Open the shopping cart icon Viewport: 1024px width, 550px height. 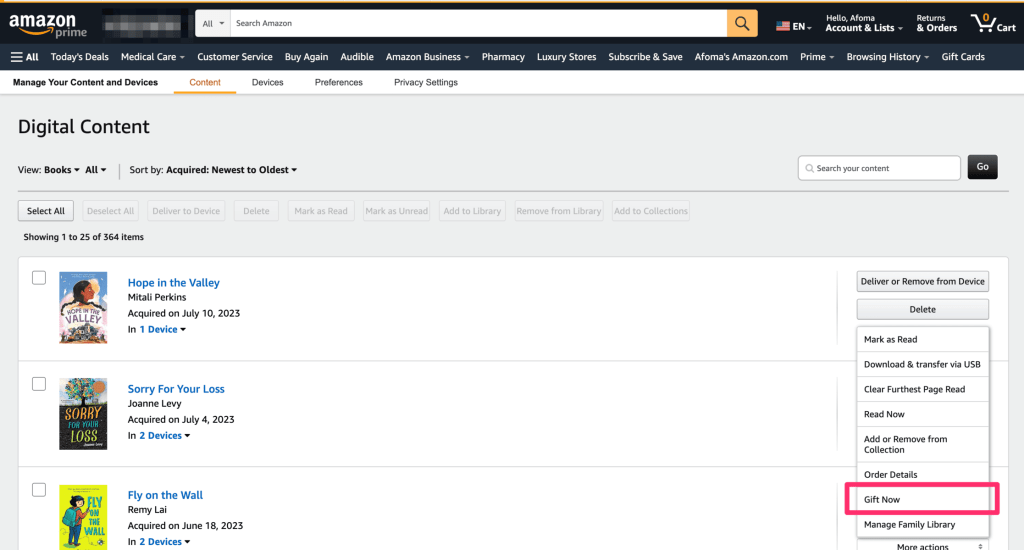[x=993, y=24]
